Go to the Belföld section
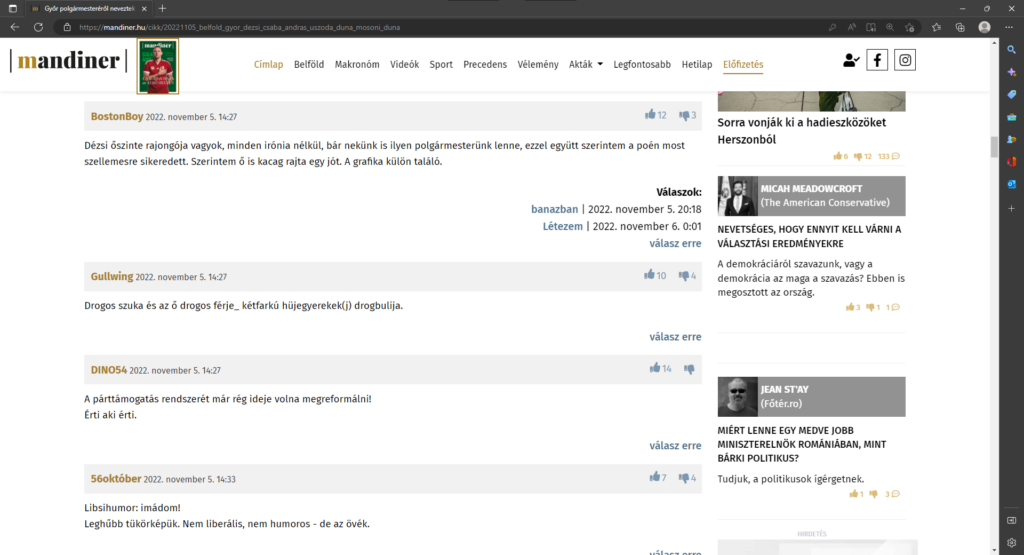The height and width of the screenshot is (555, 1024). pos(309,65)
